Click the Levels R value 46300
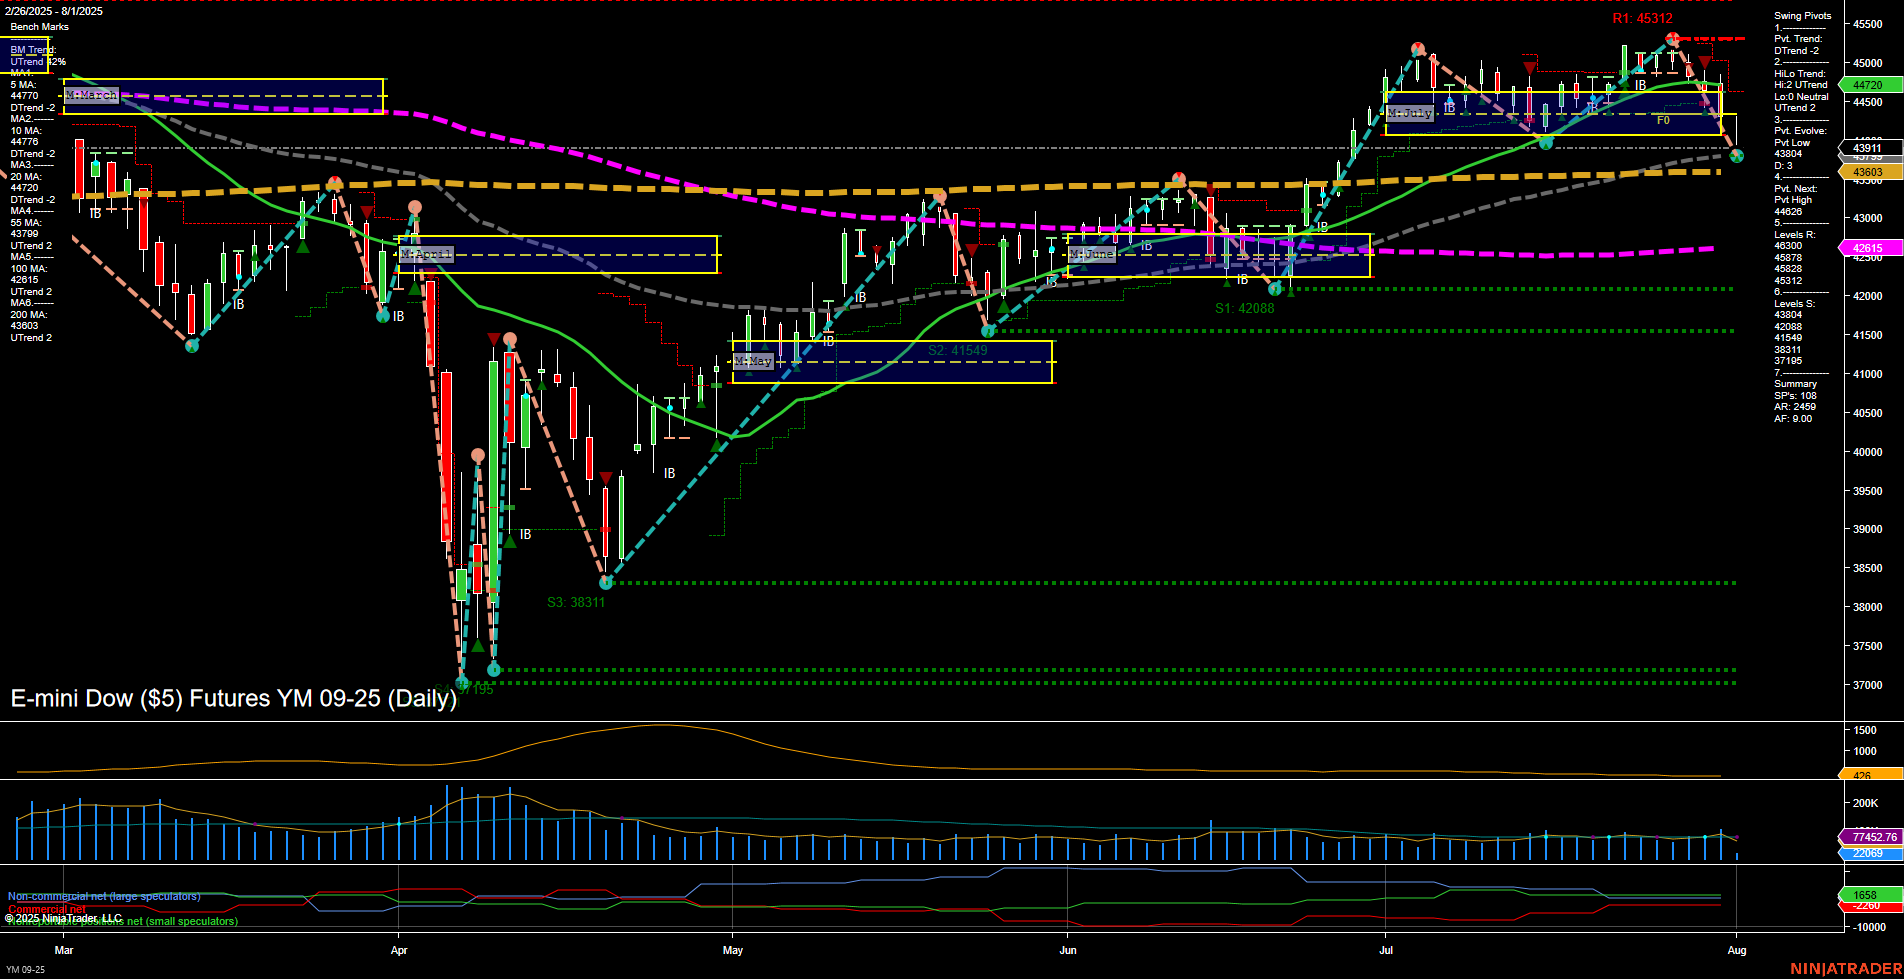Screen dimensions: 1904x979 coord(1788,246)
